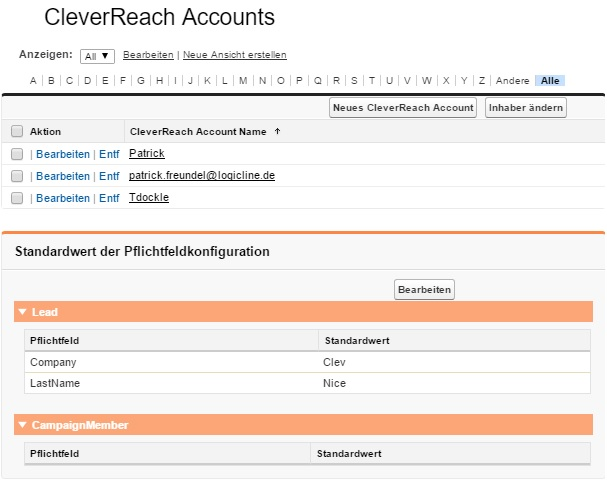
Task: Click Standardwert der Pflichtfeldkonfiguration heading
Action: point(142,252)
